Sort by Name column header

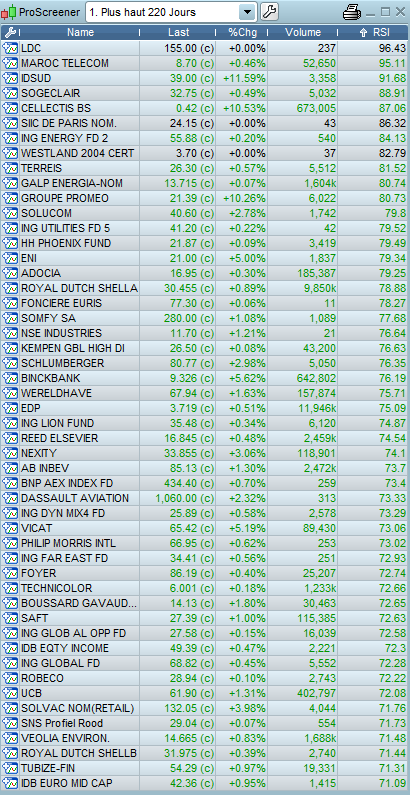point(81,32)
